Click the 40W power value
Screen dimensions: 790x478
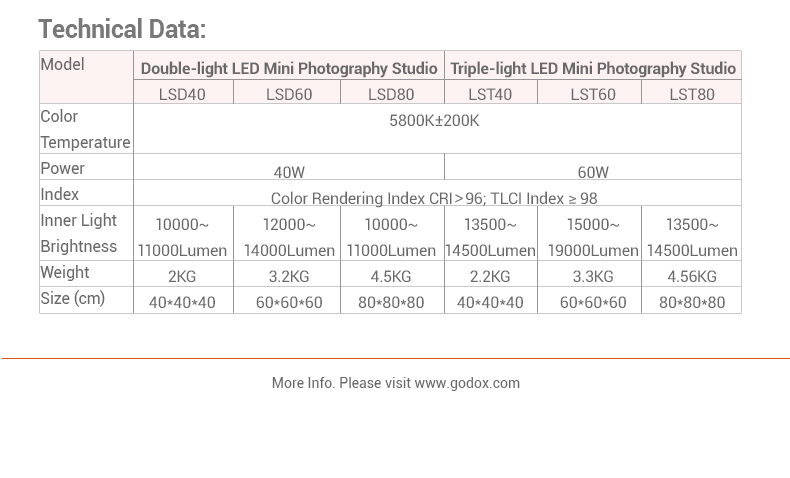[x=289, y=172]
